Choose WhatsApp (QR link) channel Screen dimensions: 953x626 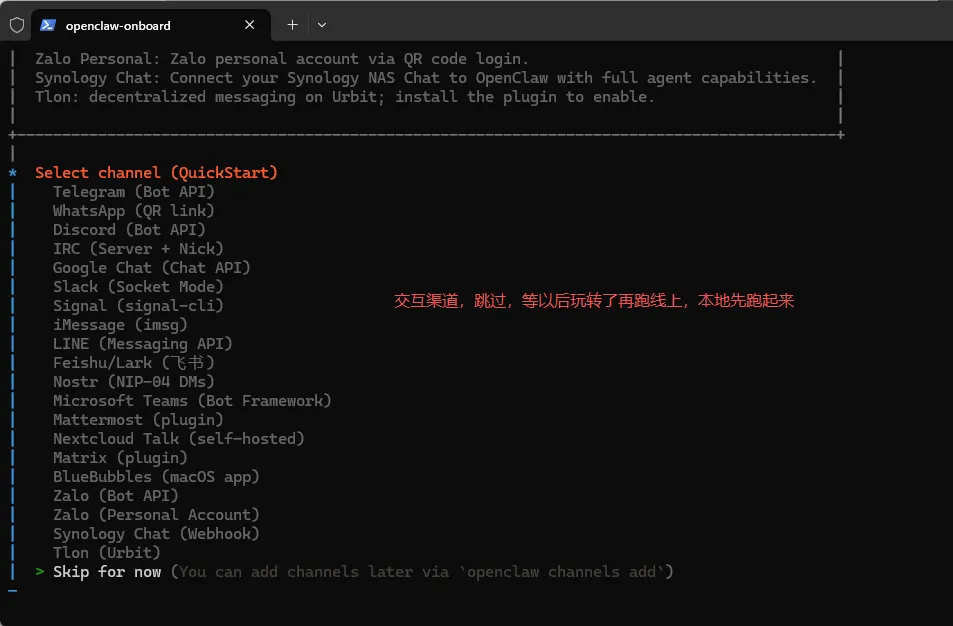[x=134, y=210]
